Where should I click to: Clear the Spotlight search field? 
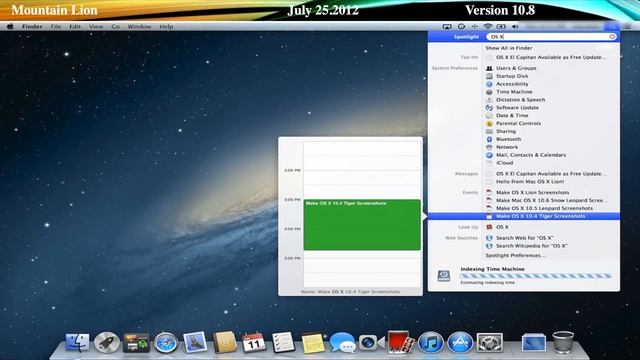point(612,37)
